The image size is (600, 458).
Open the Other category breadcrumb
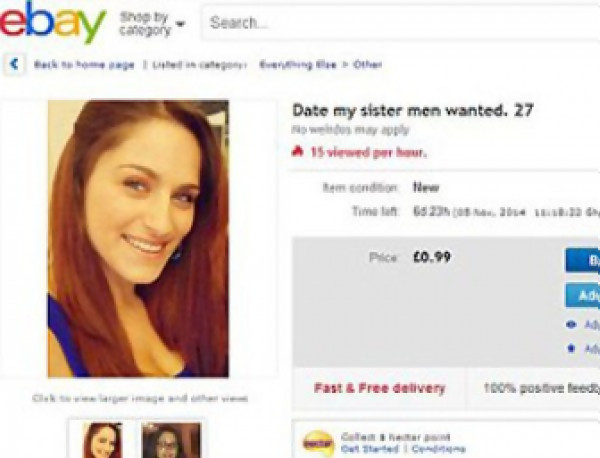click(x=367, y=64)
